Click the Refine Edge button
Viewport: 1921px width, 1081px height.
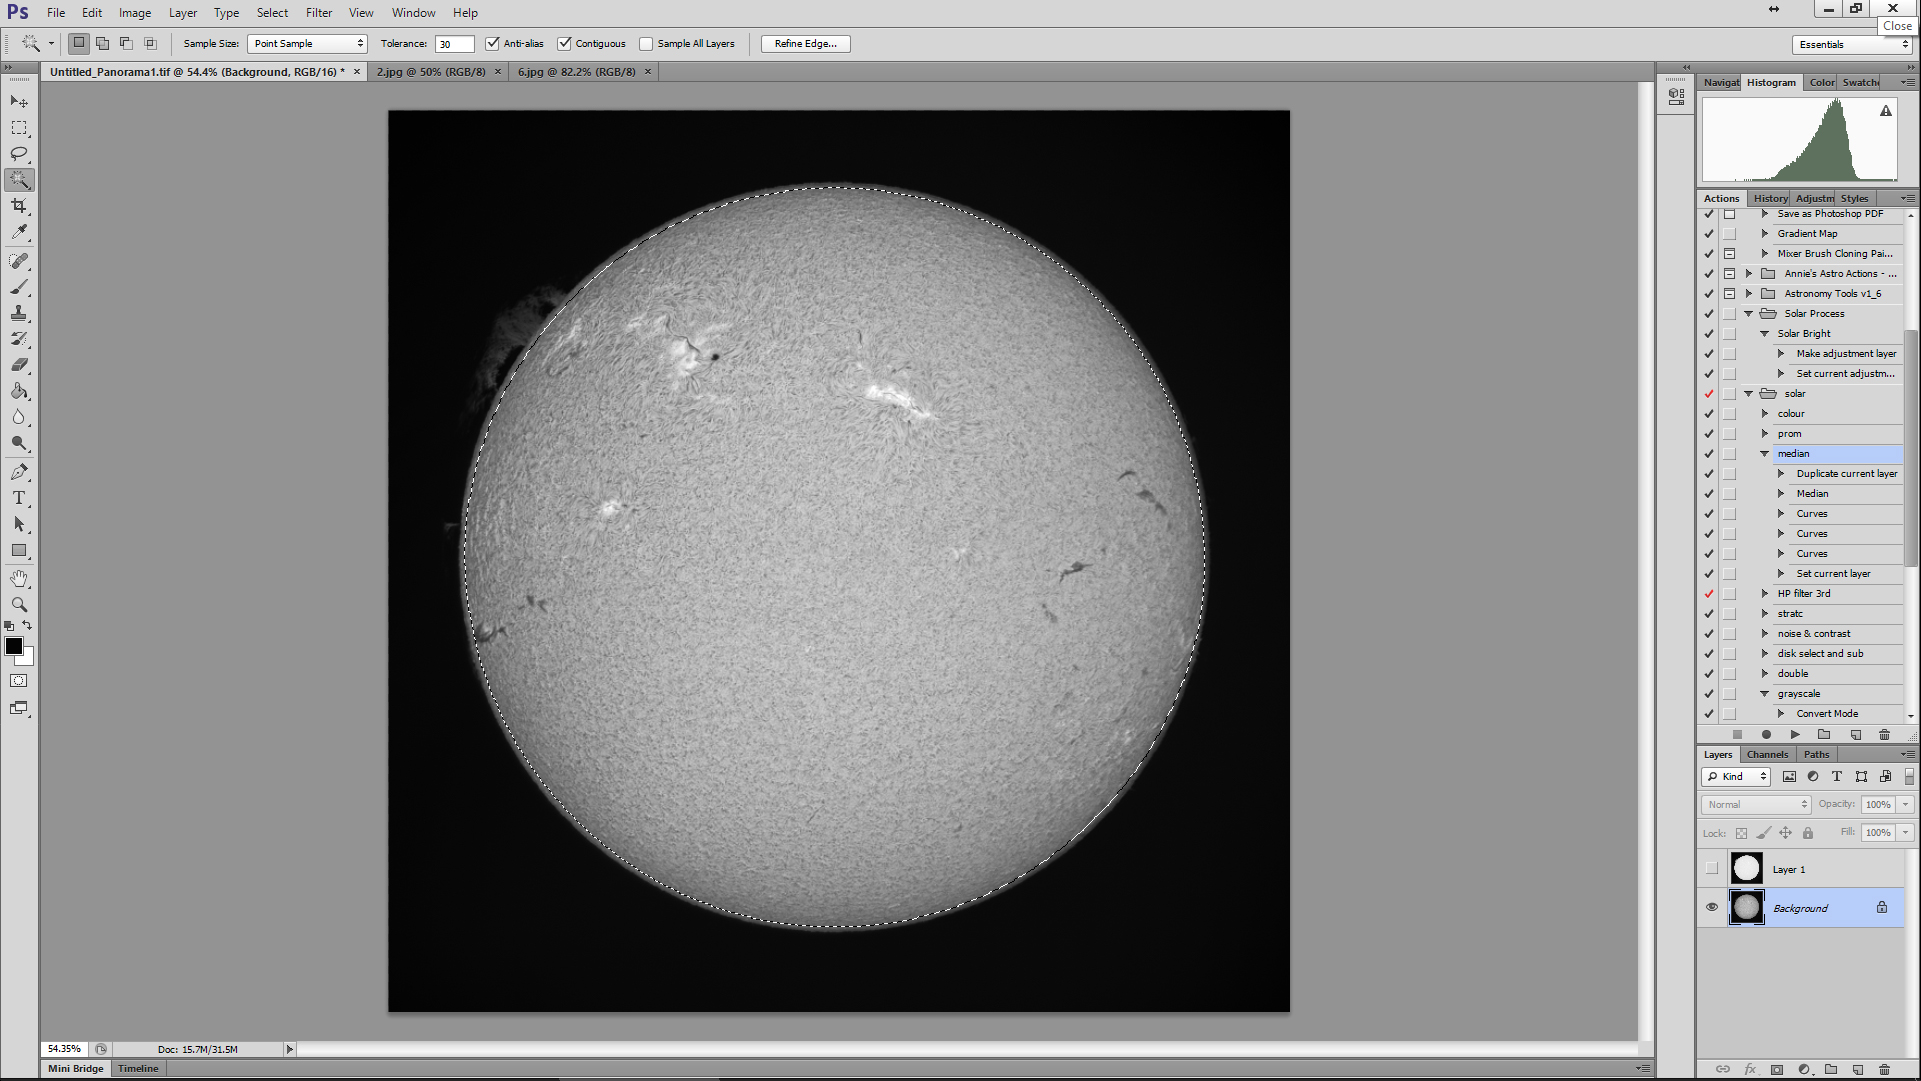806,44
